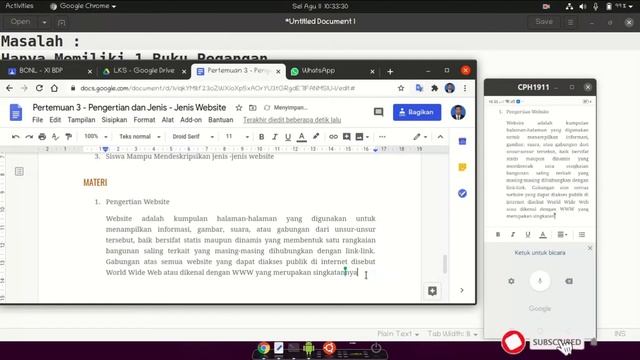Move document with the folder icon
The height and width of the screenshot is (360, 640).
point(253,108)
